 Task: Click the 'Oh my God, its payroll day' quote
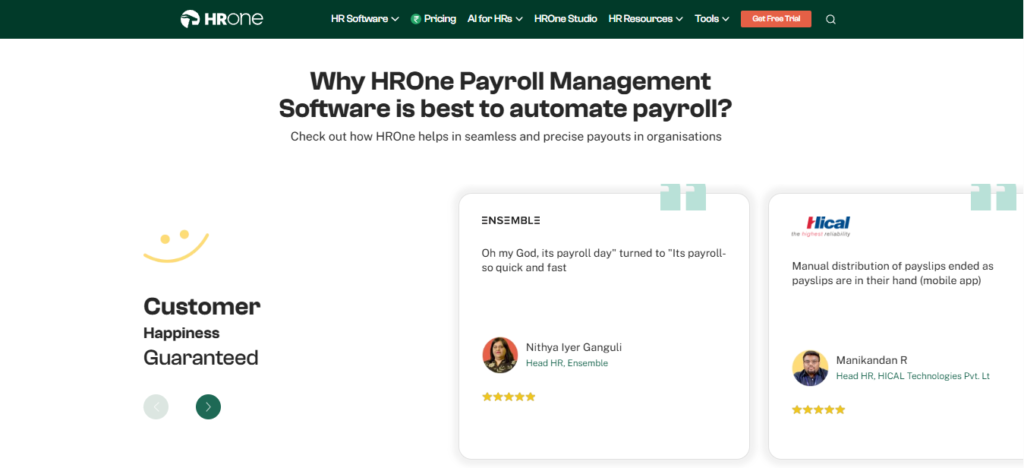[x=604, y=260]
